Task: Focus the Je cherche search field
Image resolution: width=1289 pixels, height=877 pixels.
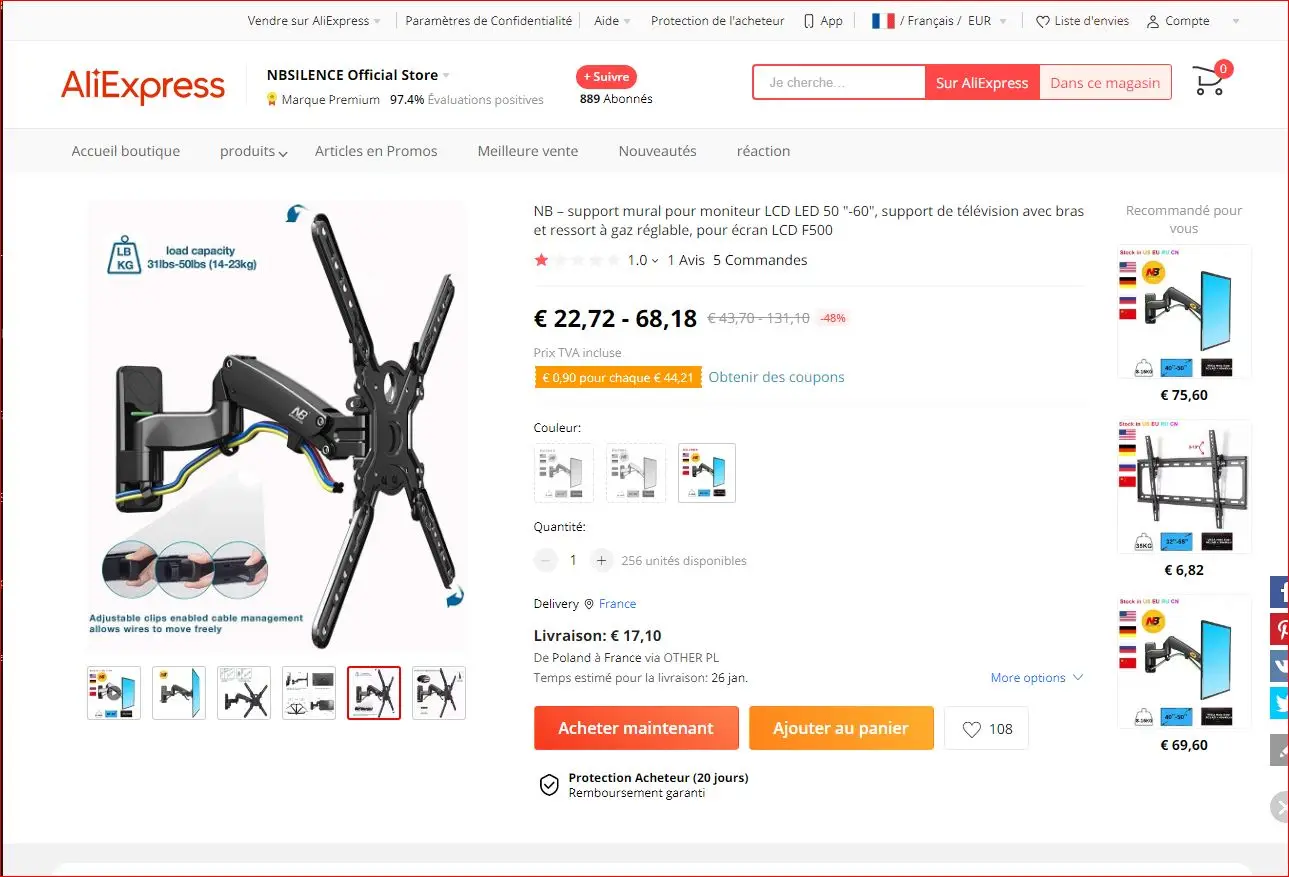Action: click(839, 83)
